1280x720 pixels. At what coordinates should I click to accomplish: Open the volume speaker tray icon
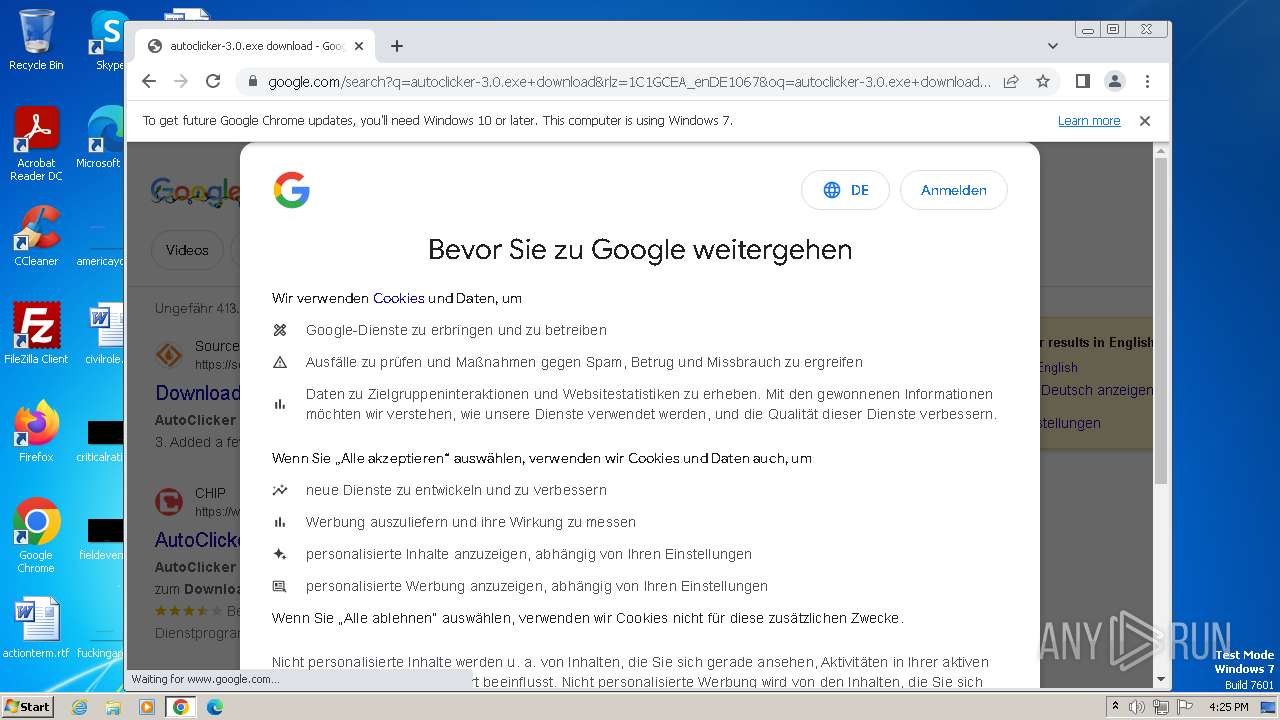[1138, 707]
